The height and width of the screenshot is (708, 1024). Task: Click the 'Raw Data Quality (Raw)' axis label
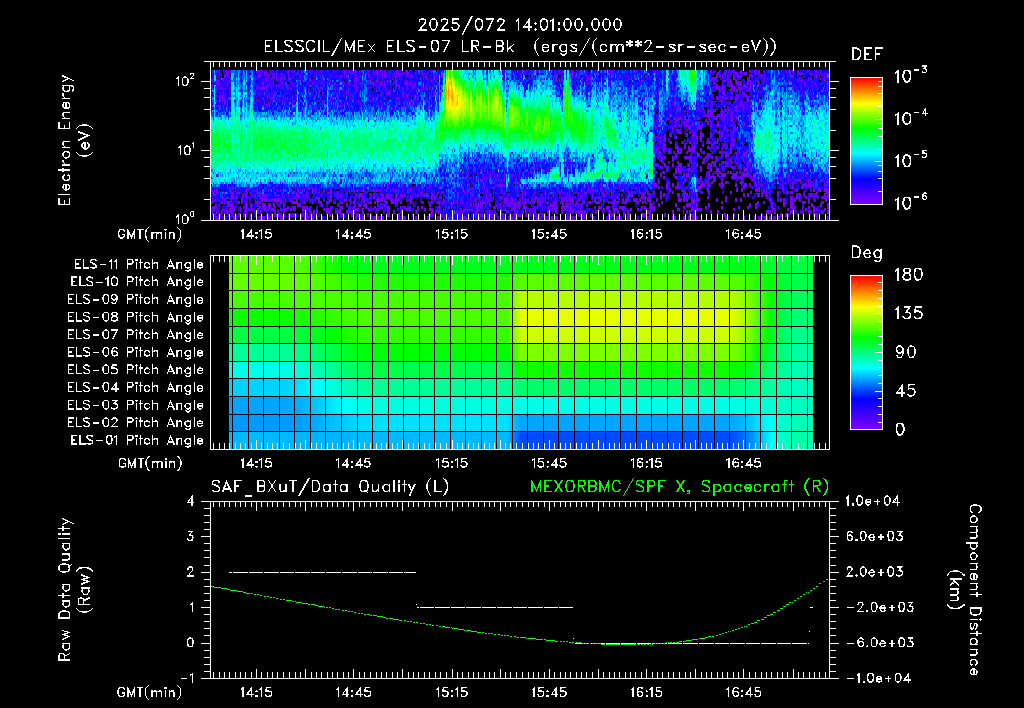(74, 590)
